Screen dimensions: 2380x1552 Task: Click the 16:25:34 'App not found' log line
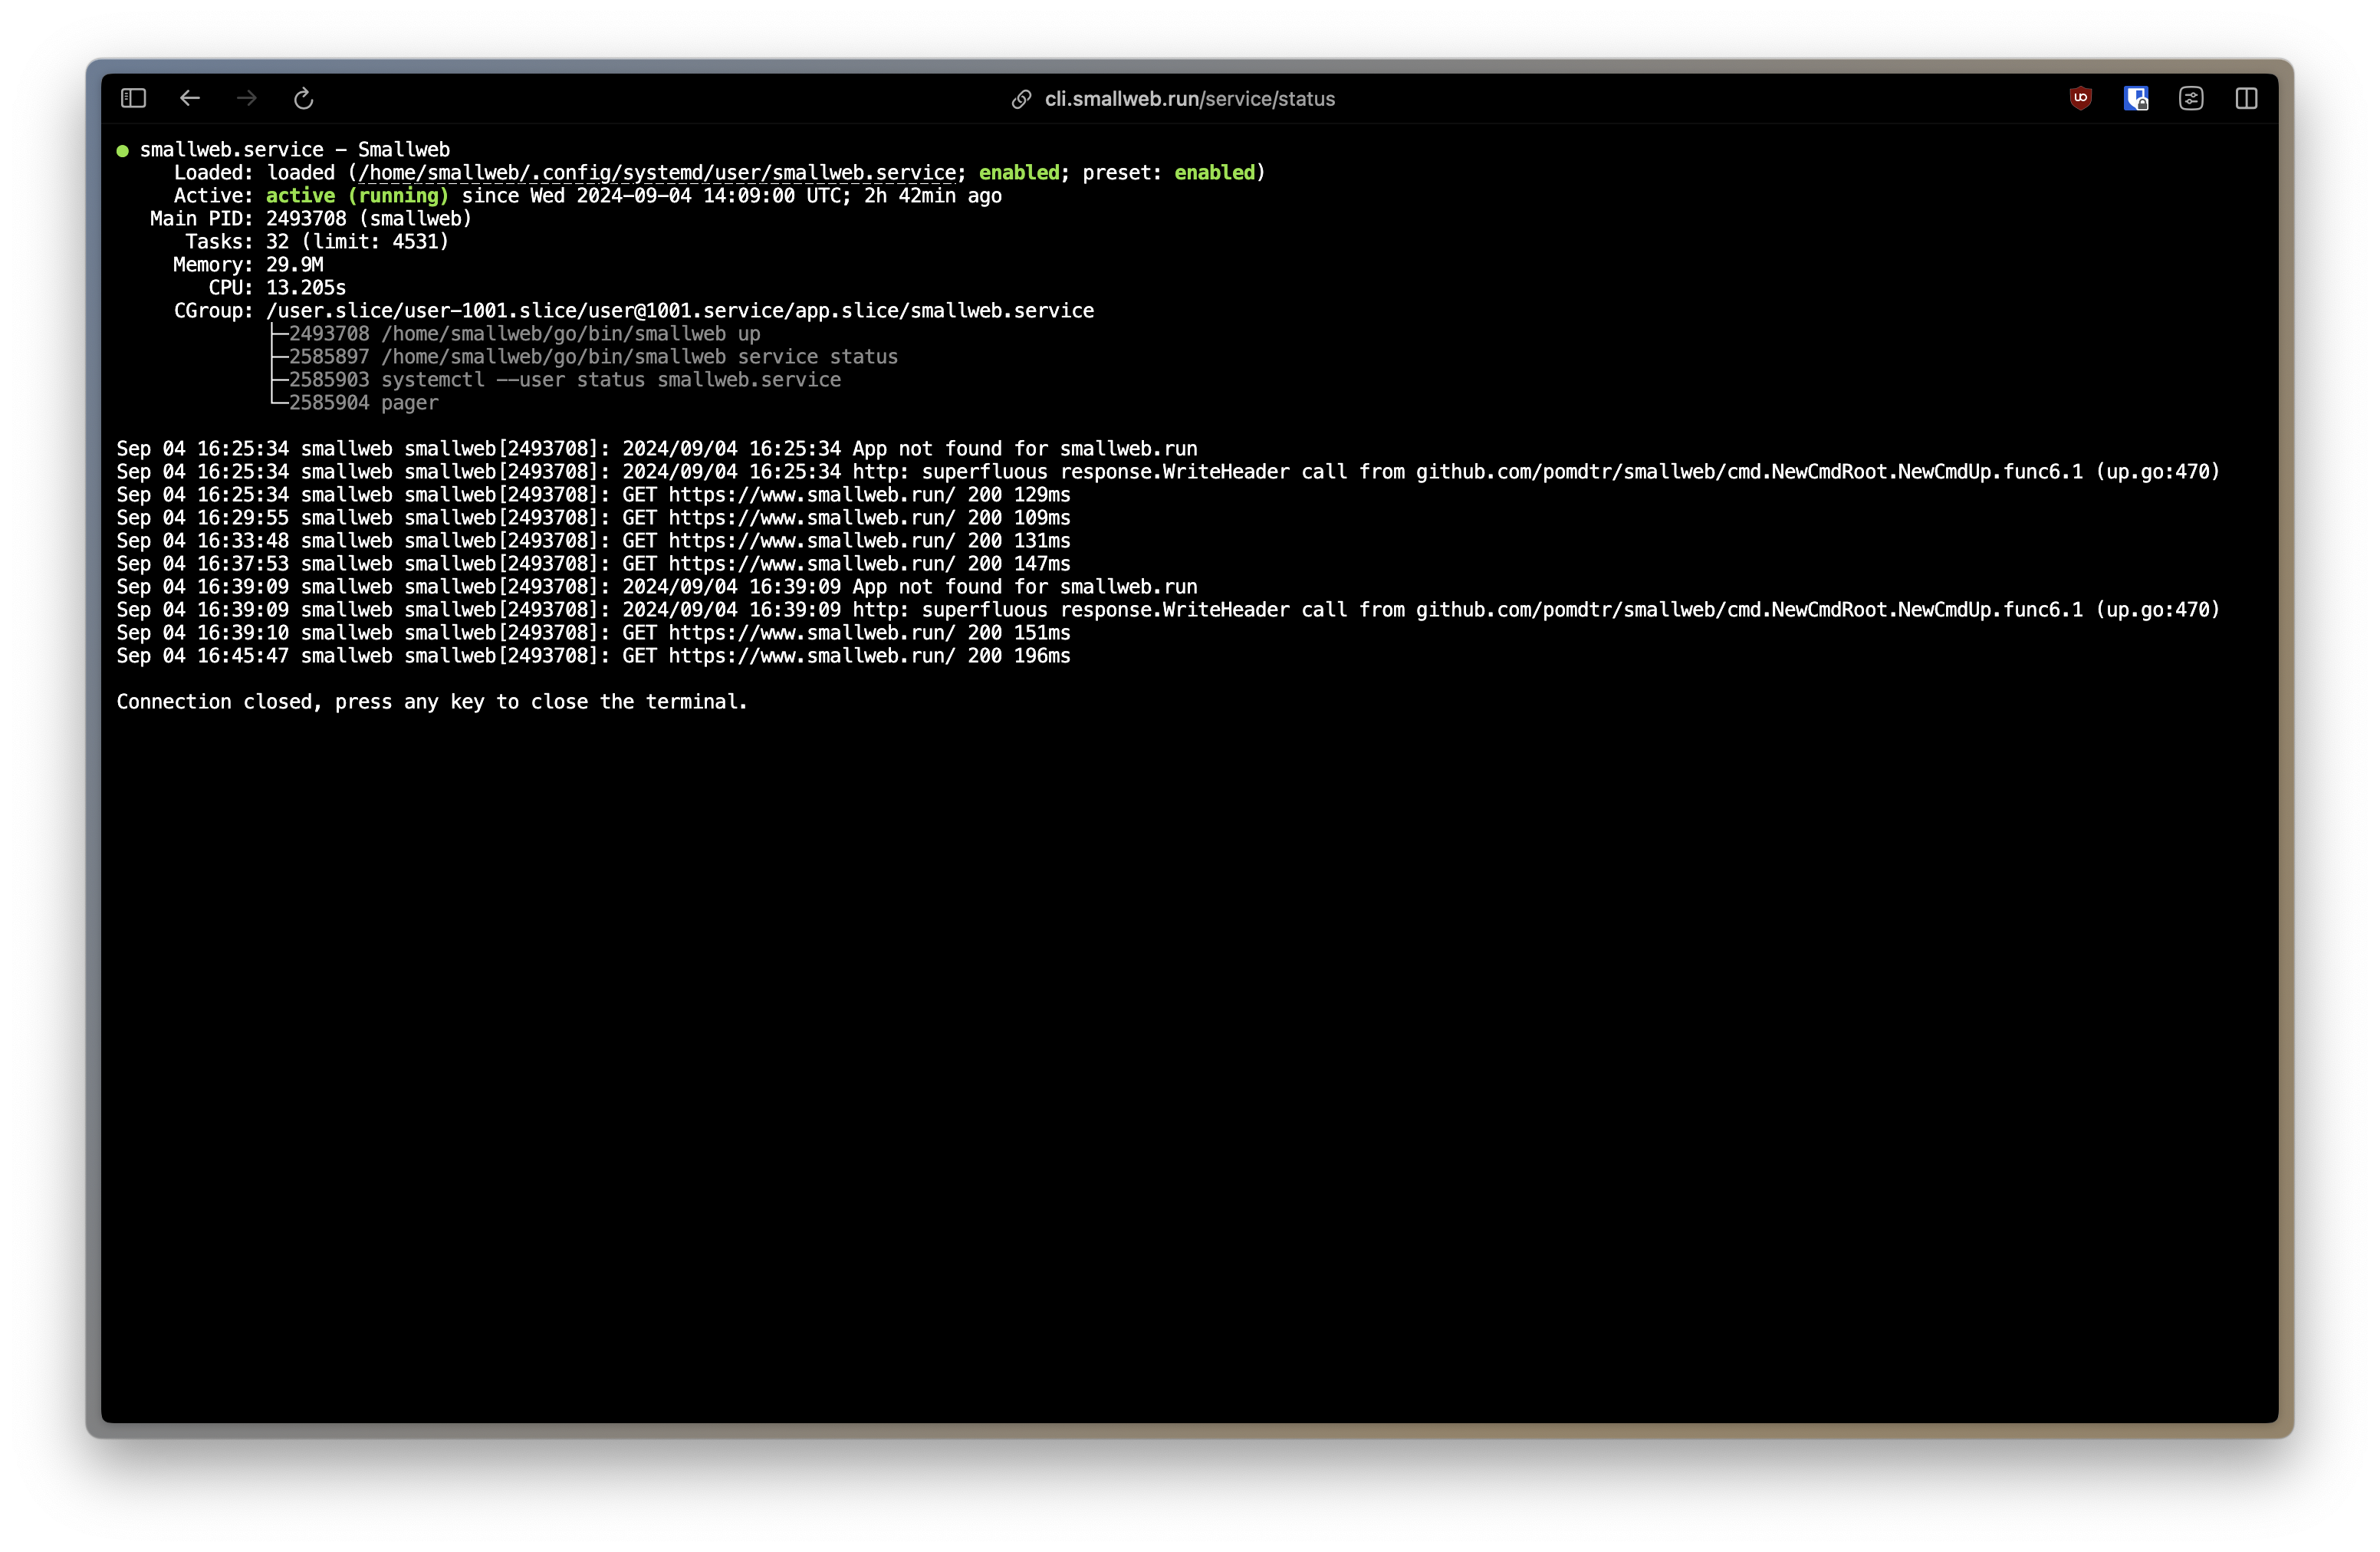[657, 449]
